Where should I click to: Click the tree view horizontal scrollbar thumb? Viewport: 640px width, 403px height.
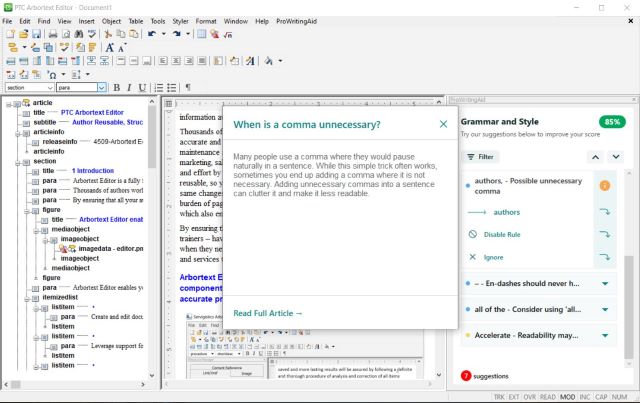tap(16, 385)
